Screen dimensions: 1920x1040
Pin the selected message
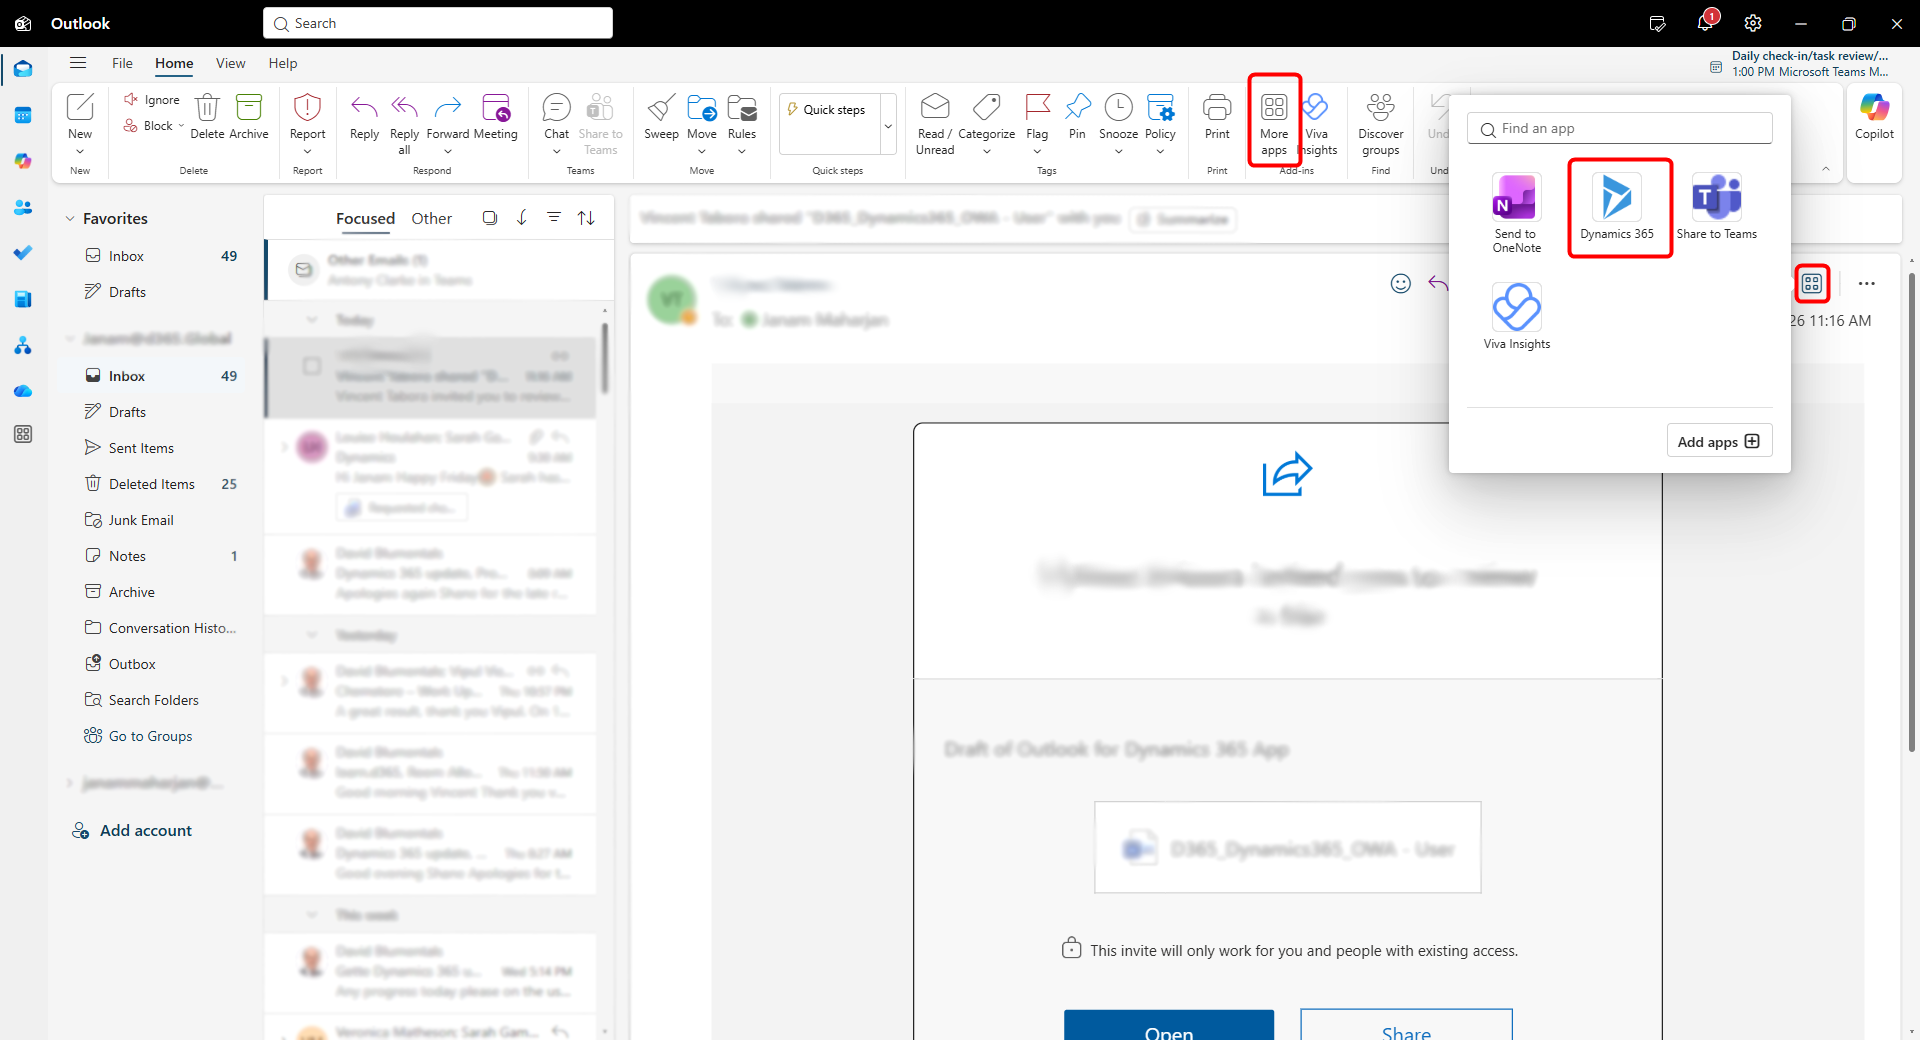[1077, 118]
